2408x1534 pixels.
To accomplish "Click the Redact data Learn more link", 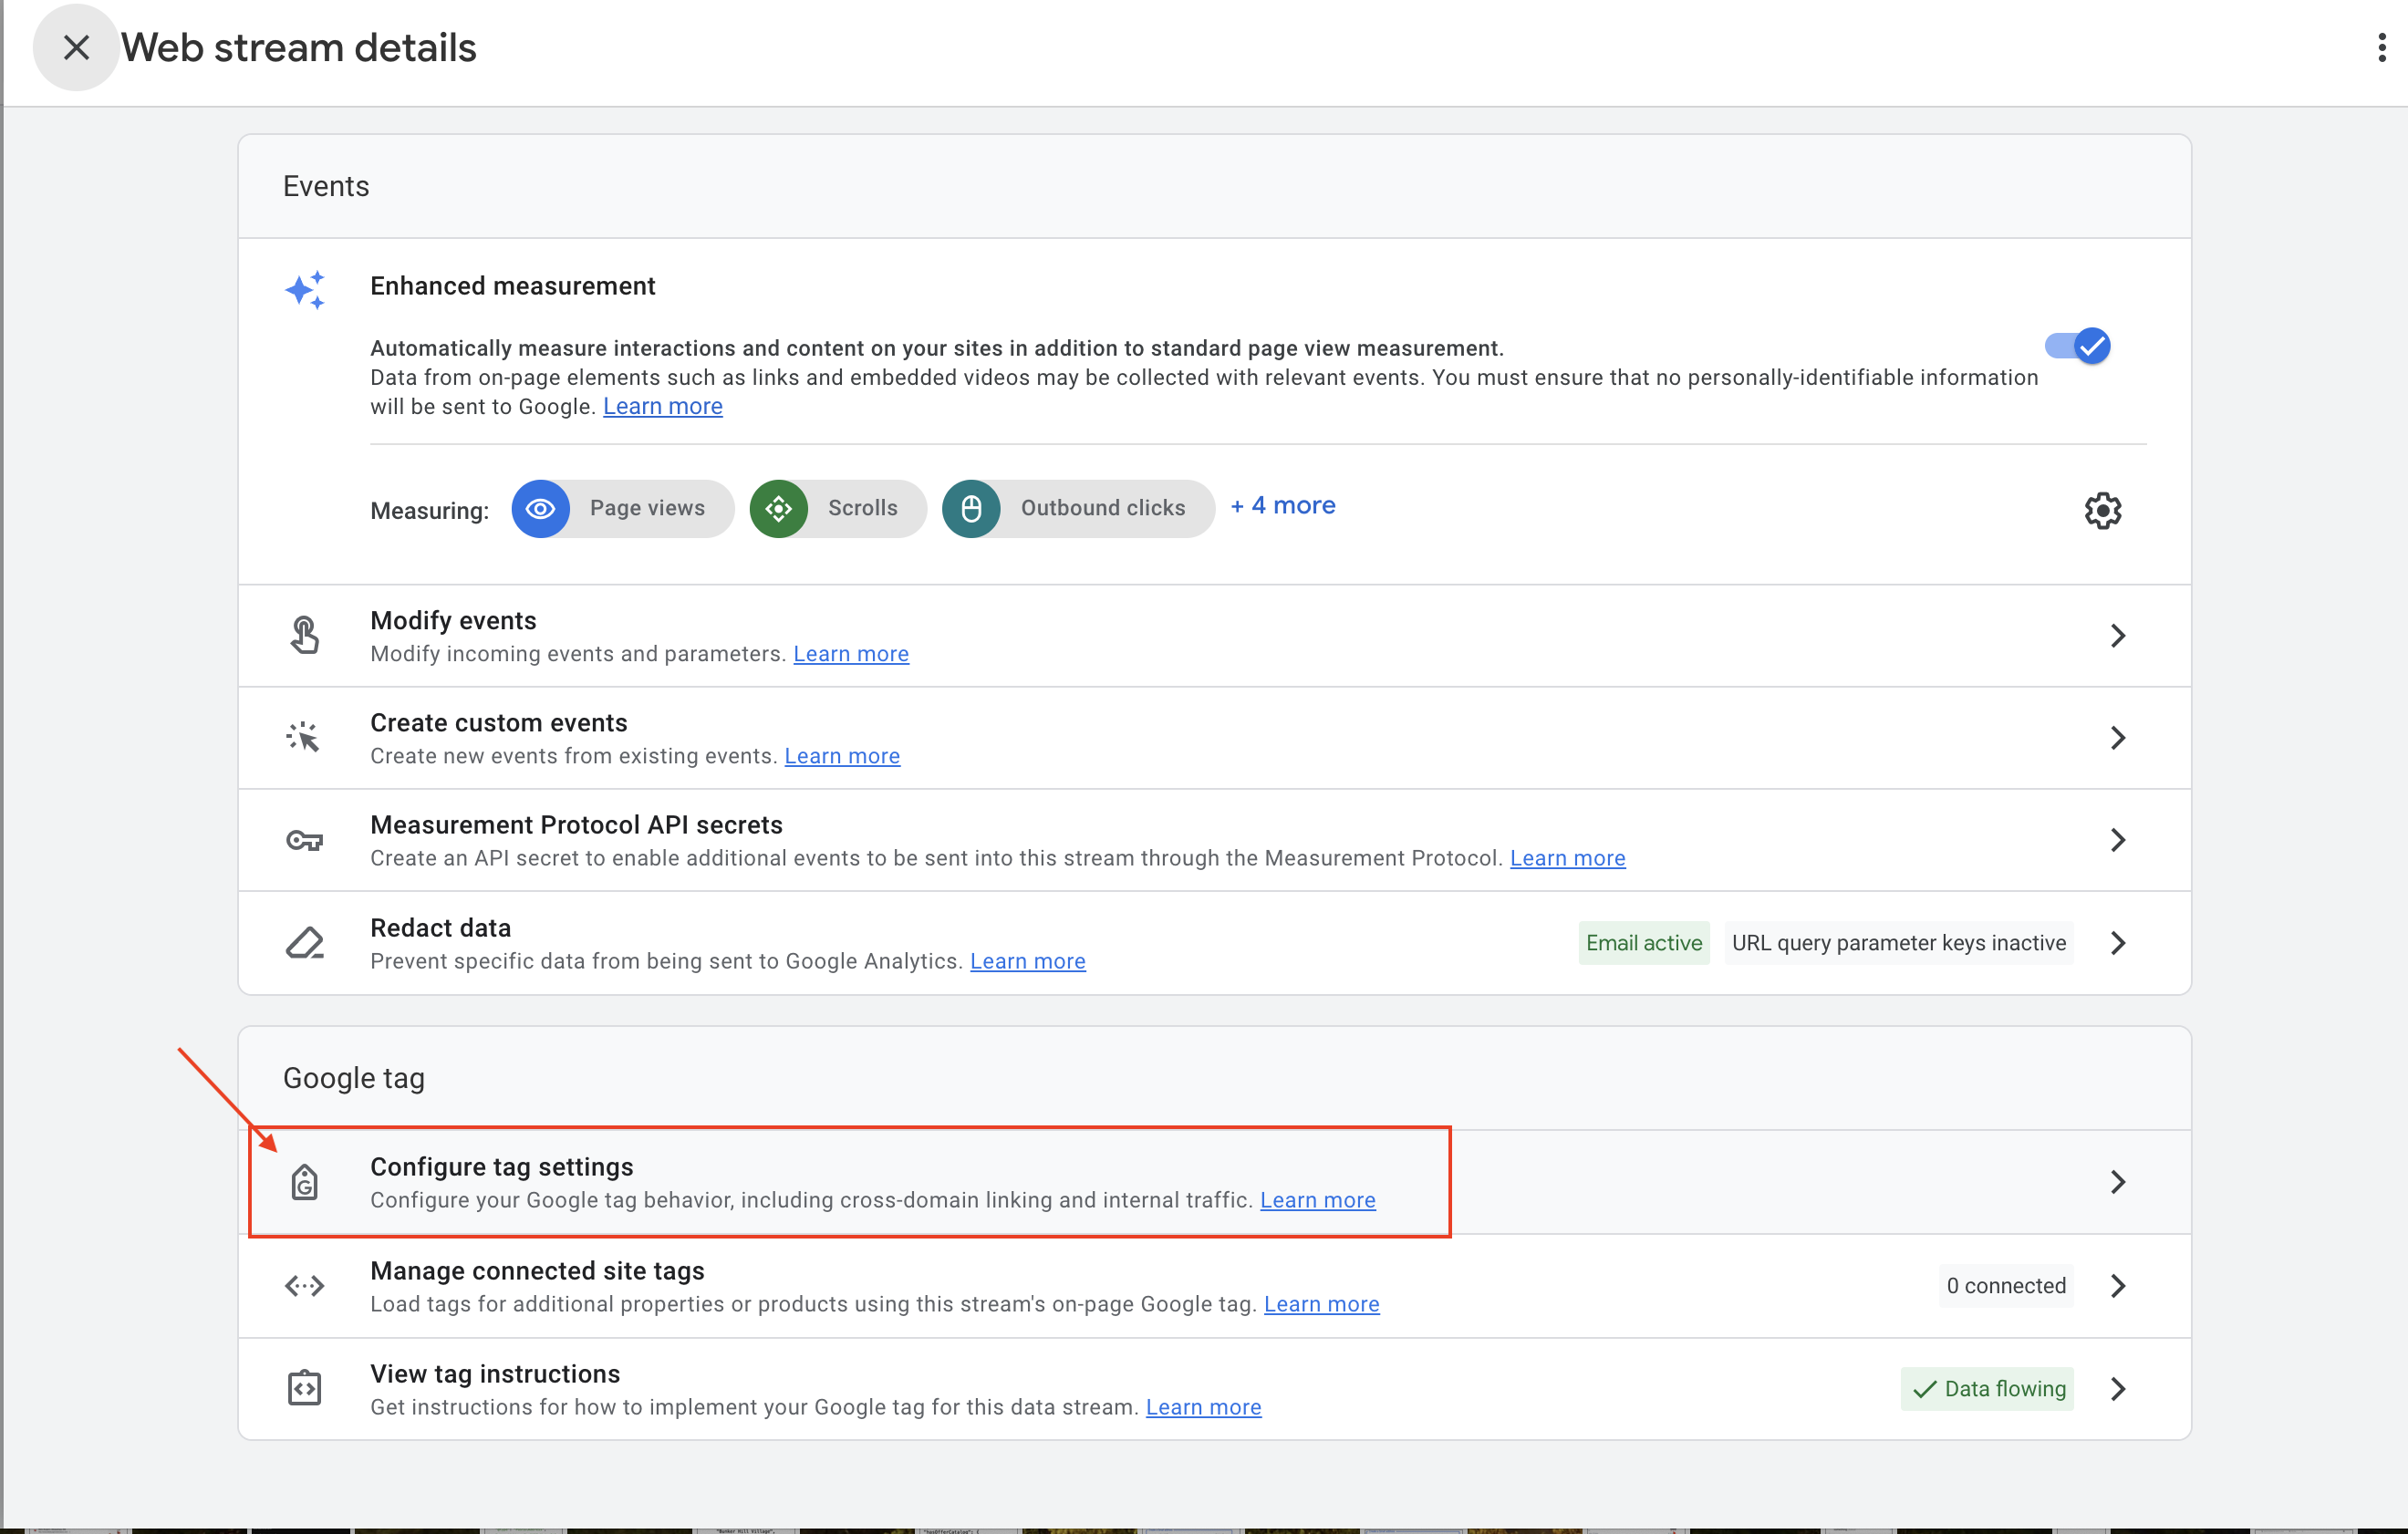I will point(1027,961).
